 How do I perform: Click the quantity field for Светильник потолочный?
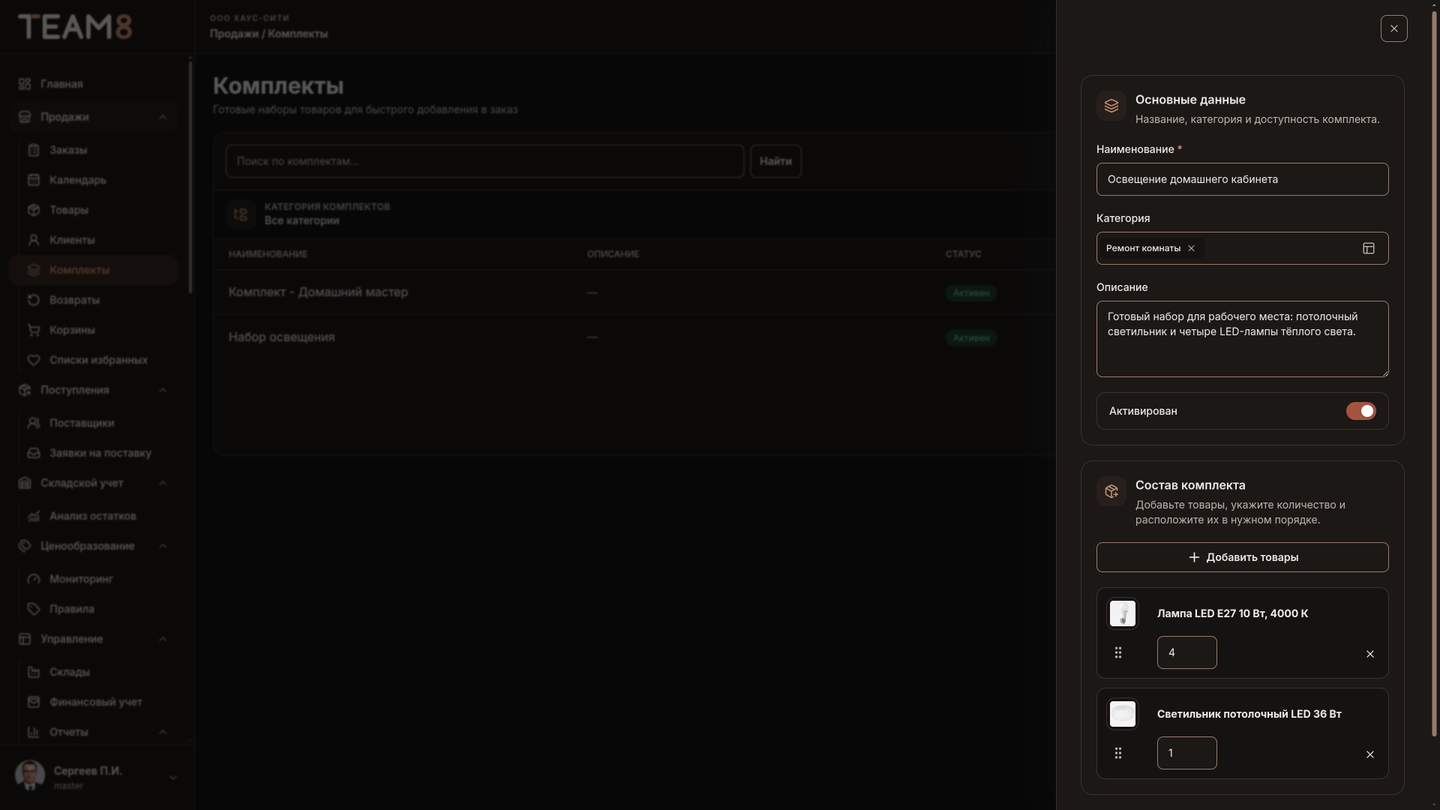click(1187, 753)
